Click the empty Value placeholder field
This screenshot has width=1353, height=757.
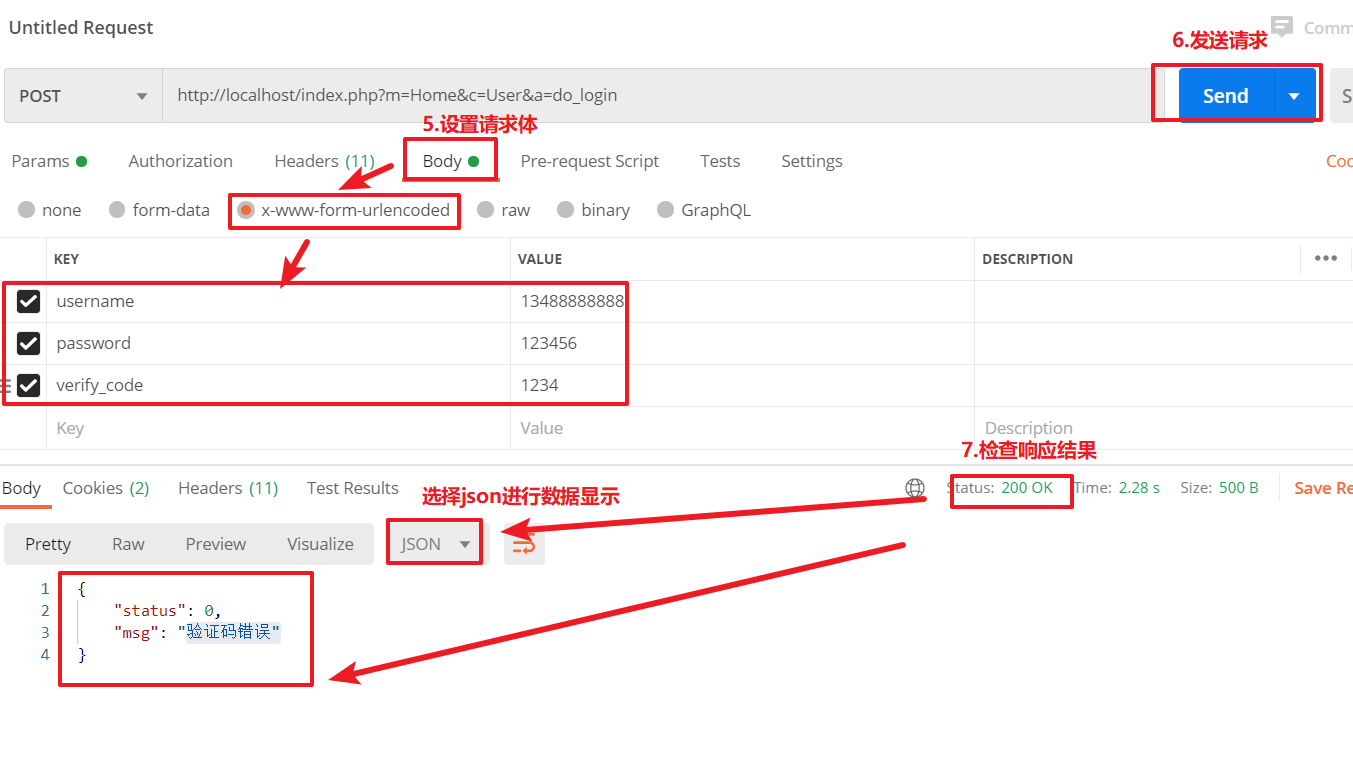pyautogui.click(x=742, y=428)
